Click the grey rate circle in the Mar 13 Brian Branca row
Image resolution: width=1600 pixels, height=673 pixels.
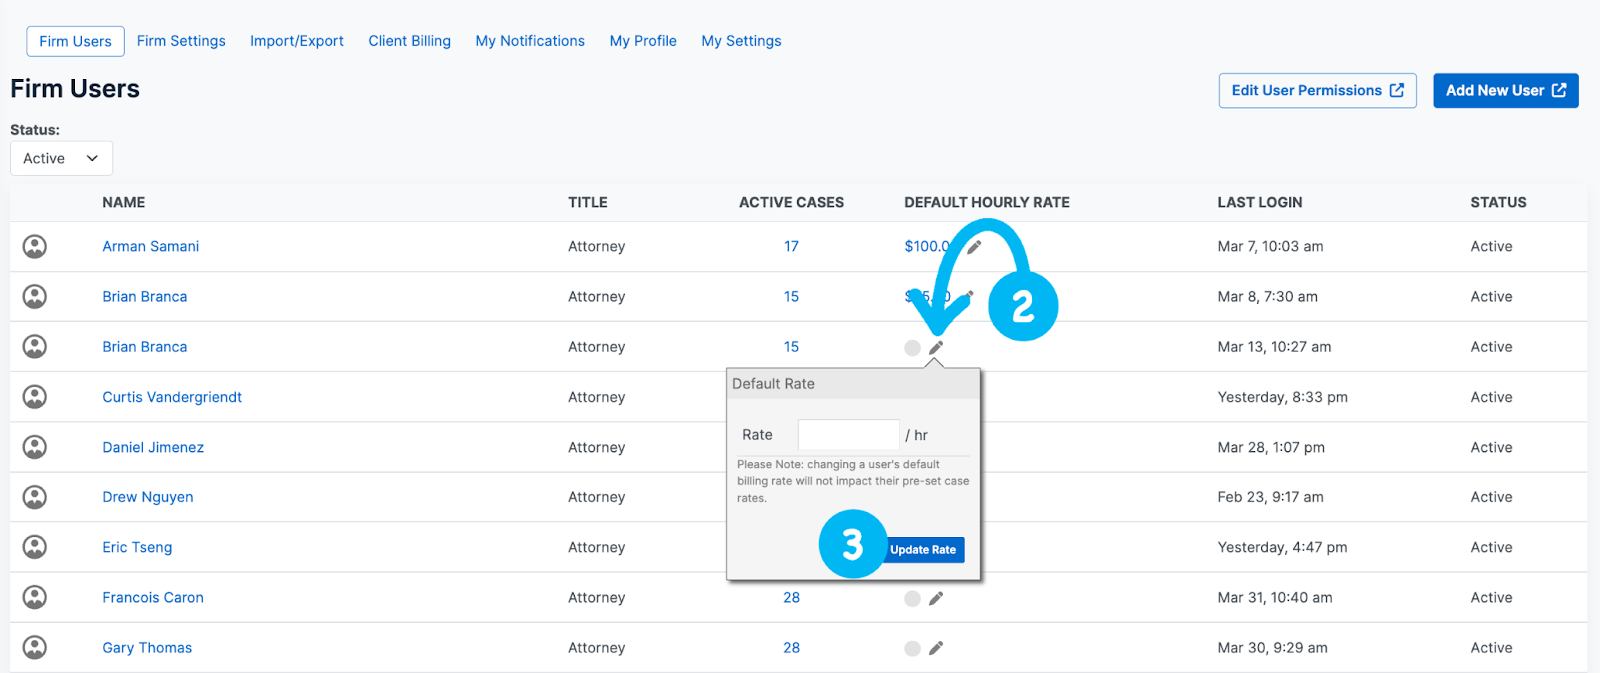[912, 348]
